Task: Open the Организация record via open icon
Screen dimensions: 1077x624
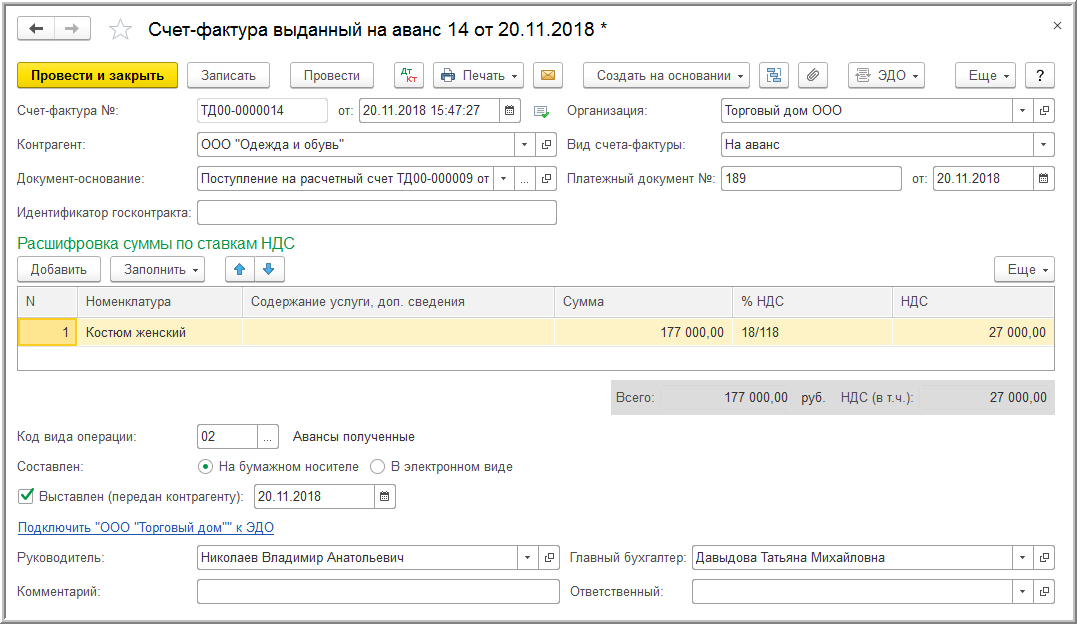Action: coord(1044,111)
